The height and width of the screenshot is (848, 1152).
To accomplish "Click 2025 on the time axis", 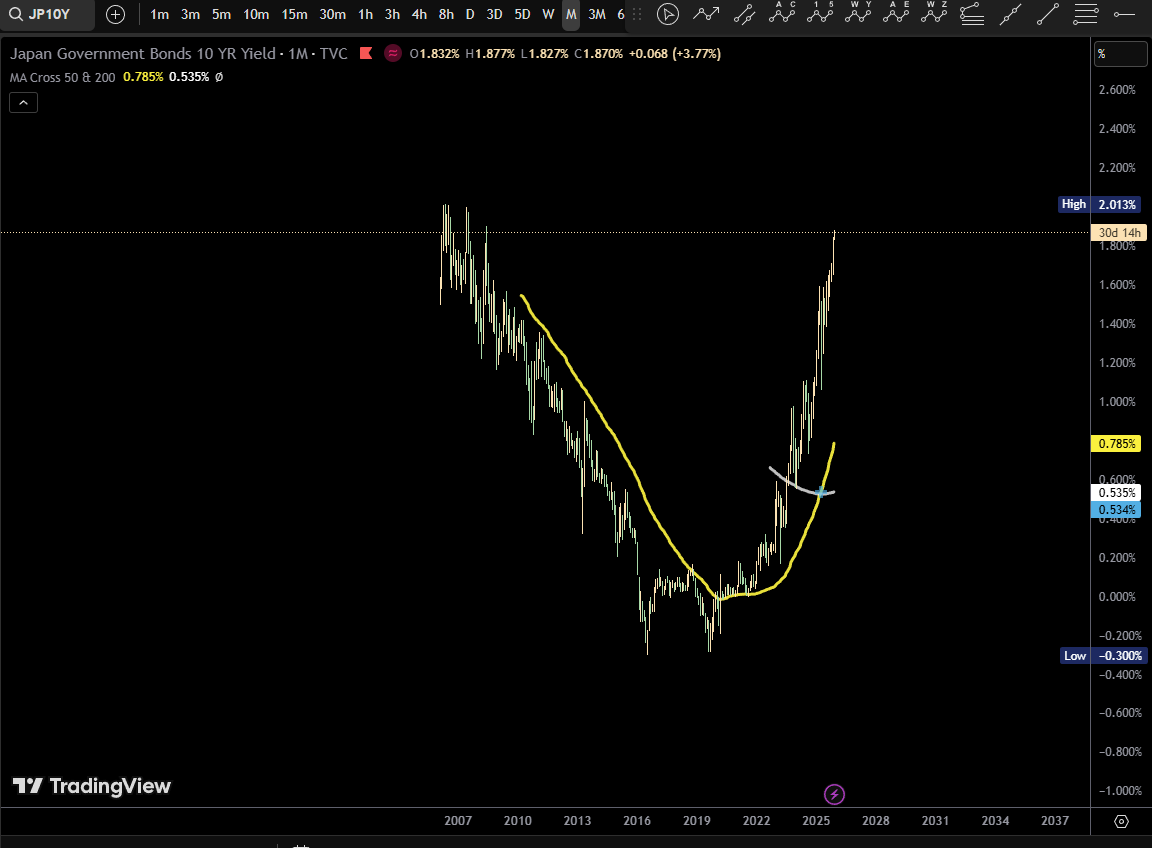I will 816,821.
